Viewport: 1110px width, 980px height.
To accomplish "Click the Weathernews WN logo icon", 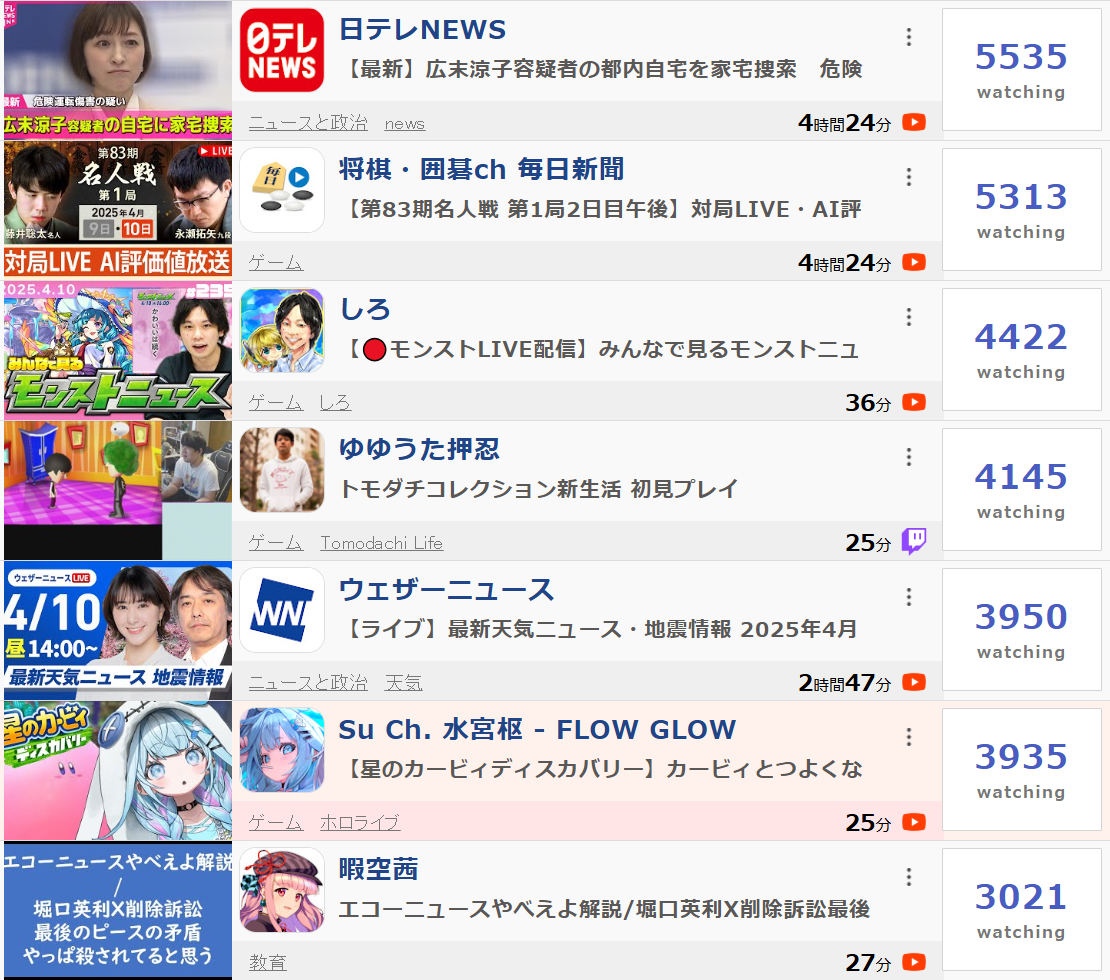I will 282,610.
